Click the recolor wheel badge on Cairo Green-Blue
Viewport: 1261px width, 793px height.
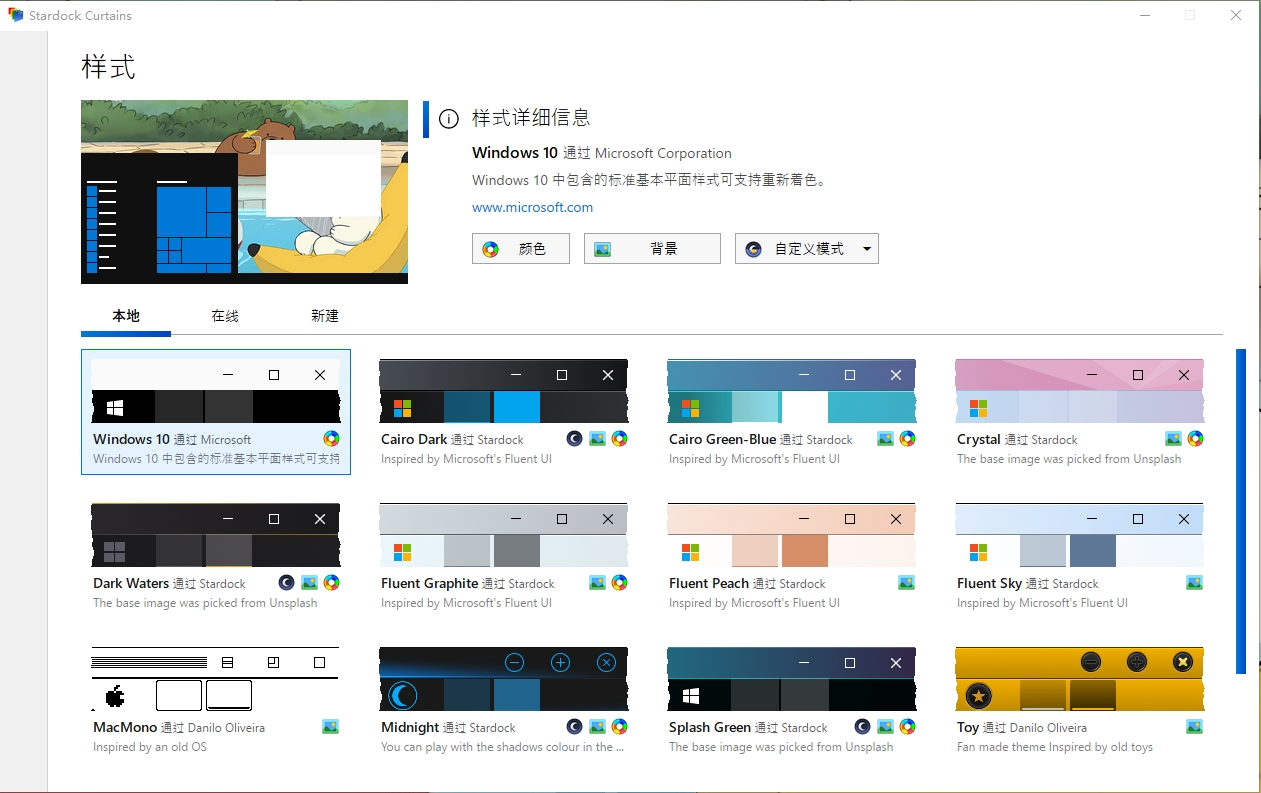[906, 438]
